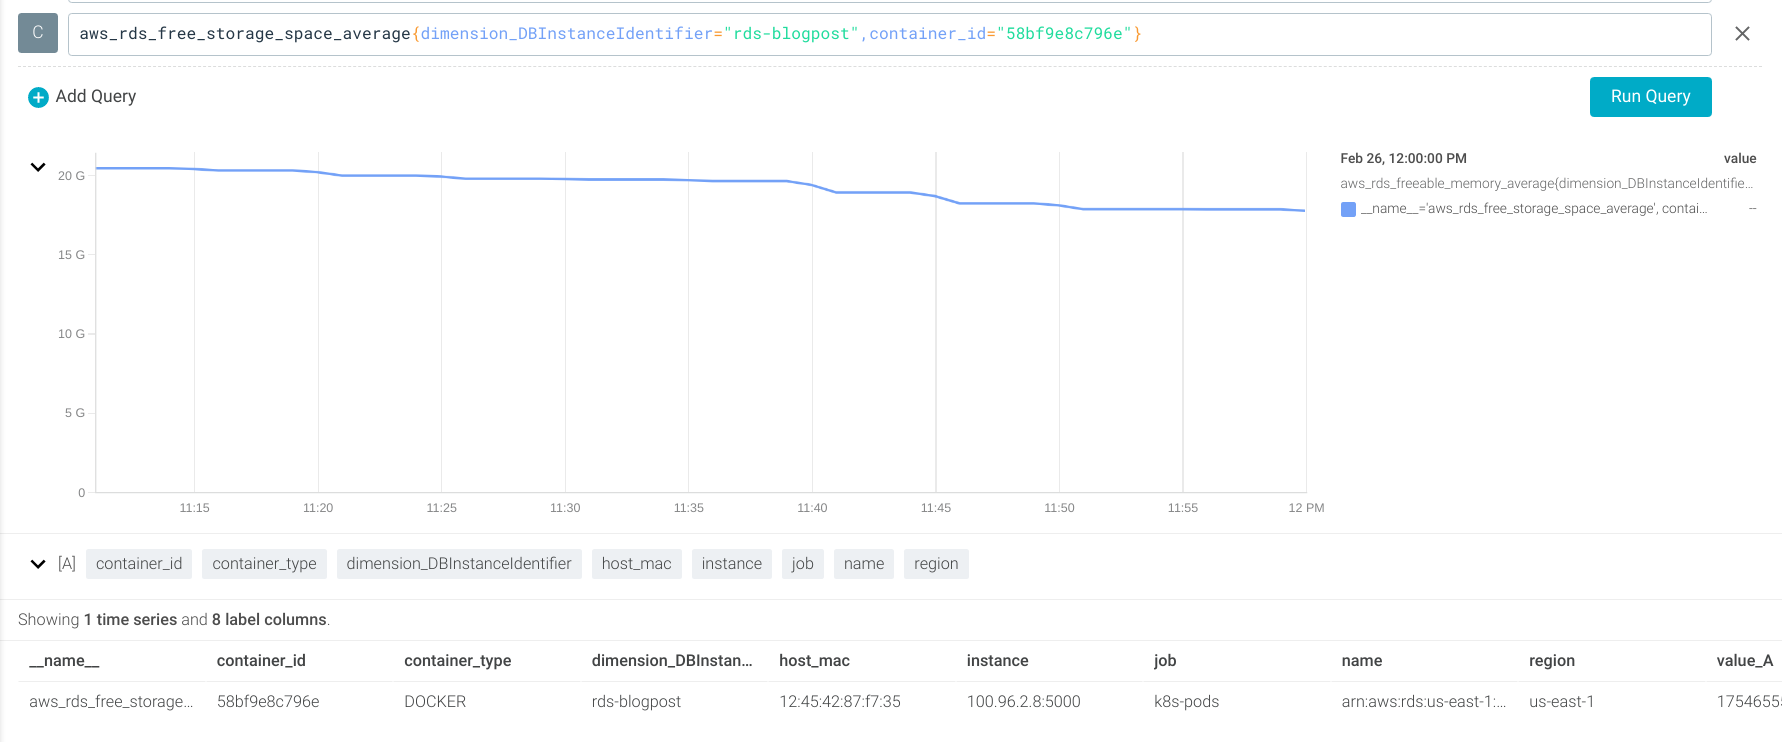Sort by the value_A column header

[1745, 661]
